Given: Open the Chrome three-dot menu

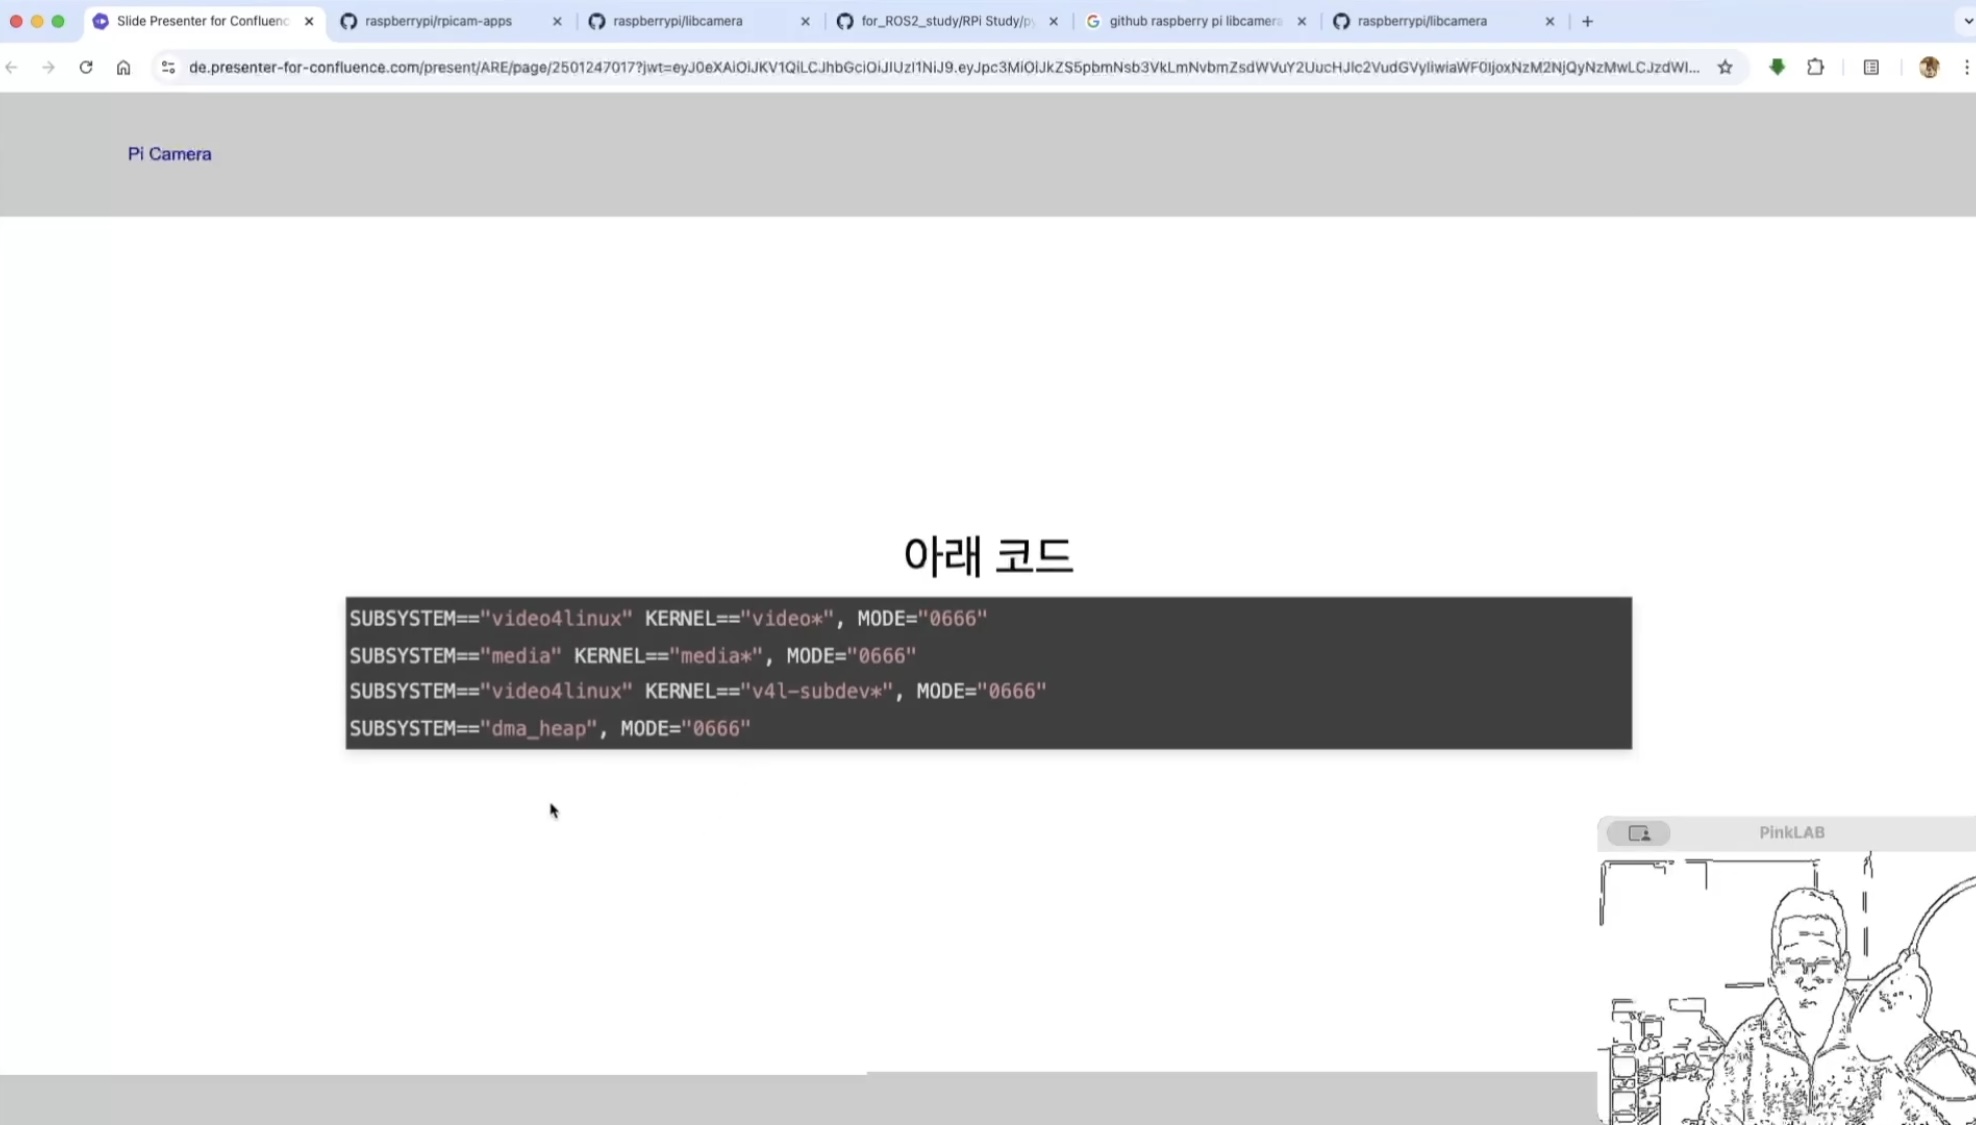Looking at the screenshot, I should [x=1966, y=67].
